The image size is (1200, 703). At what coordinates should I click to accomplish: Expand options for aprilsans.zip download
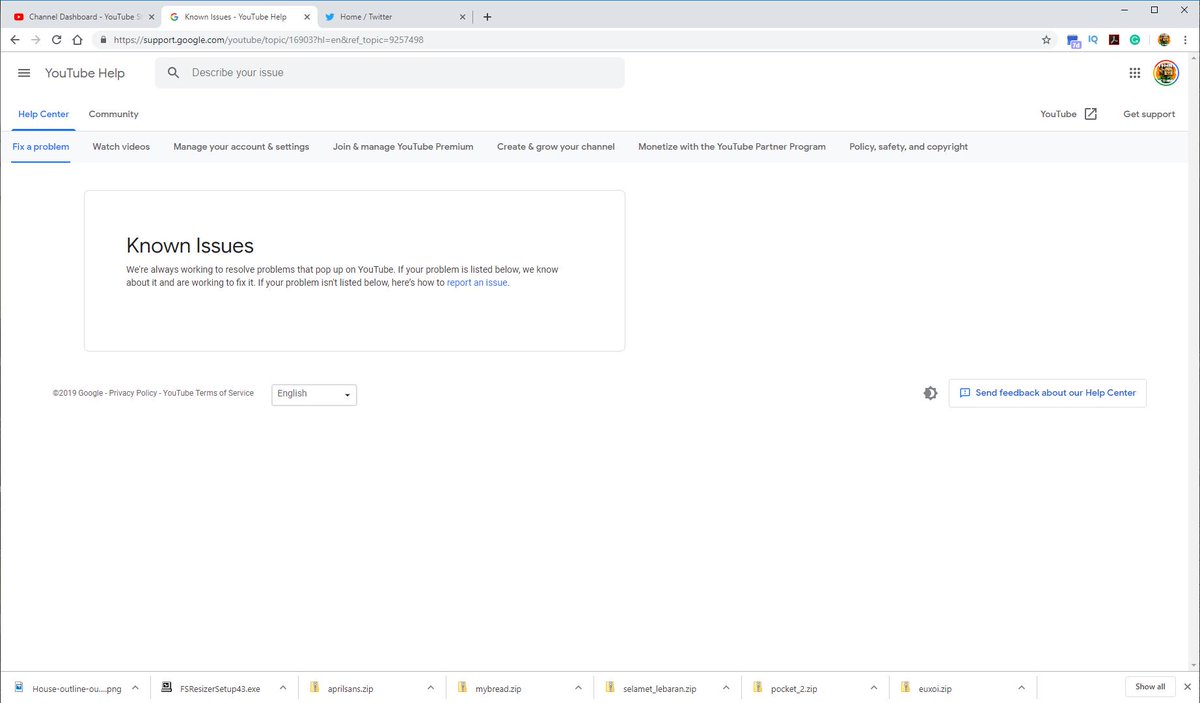point(431,688)
